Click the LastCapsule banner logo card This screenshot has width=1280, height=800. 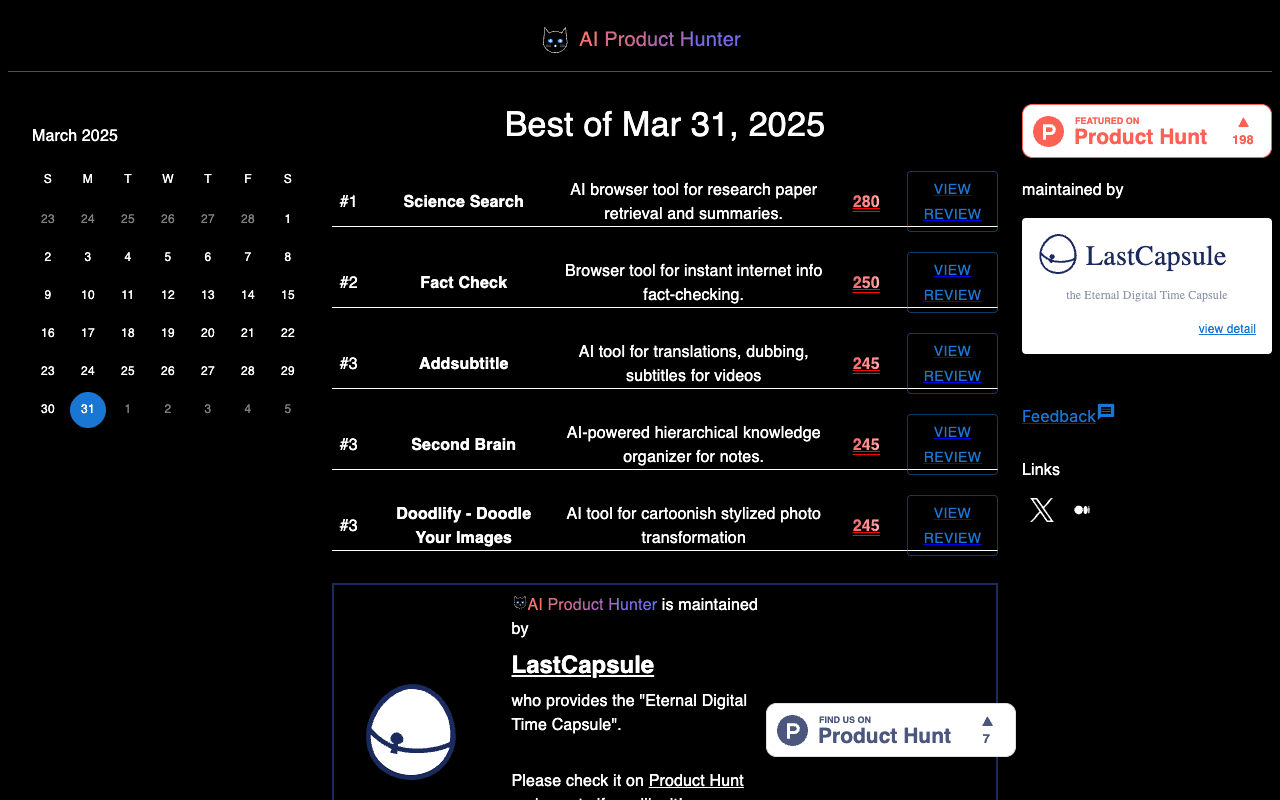(x=1146, y=286)
